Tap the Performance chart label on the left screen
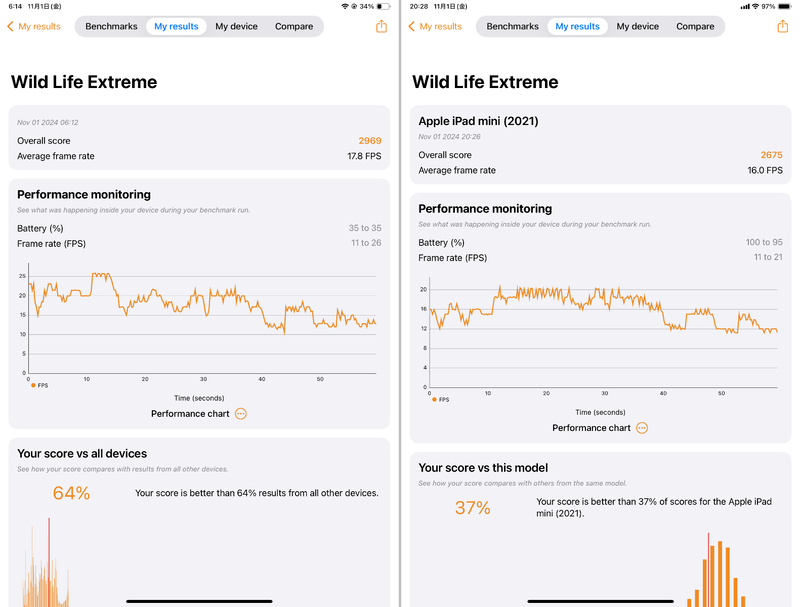Viewport: 800px width, 607px height. pyautogui.click(x=190, y=413)
